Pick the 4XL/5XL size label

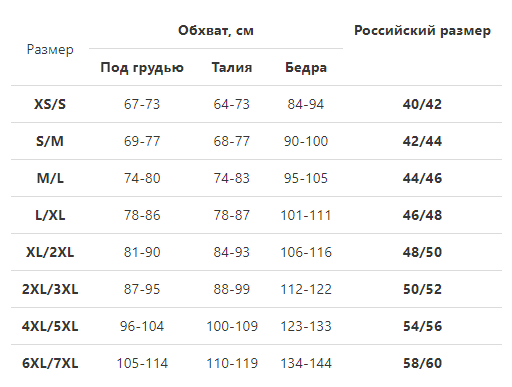click(x=50, y=326)
